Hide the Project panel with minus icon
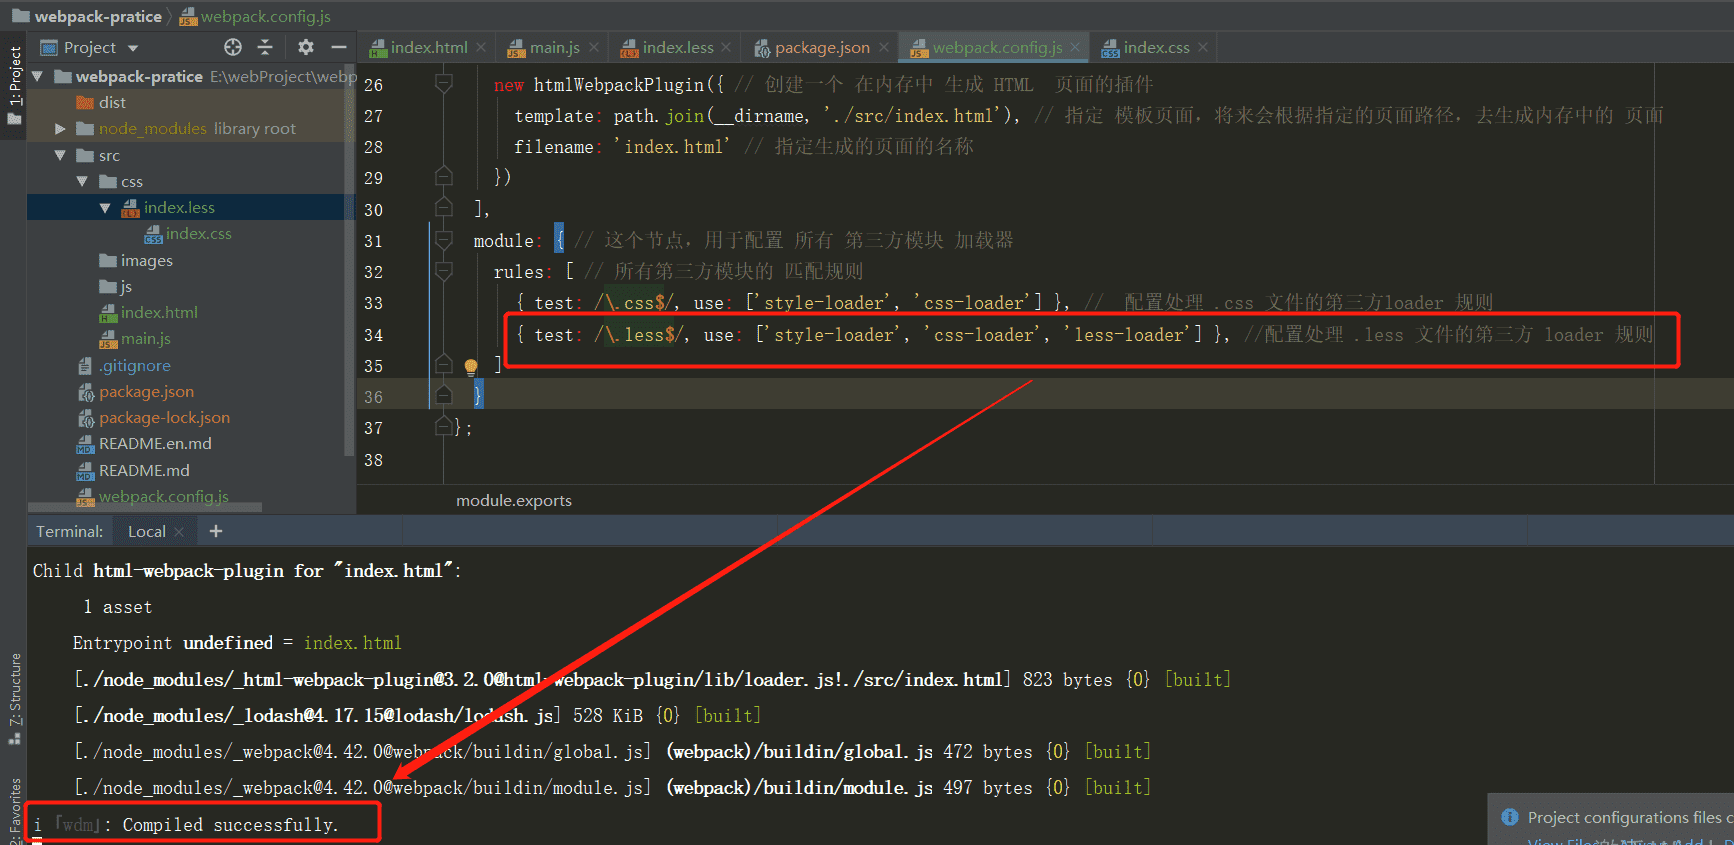This screenshot has width=1734, height=845. click(339, 47)
